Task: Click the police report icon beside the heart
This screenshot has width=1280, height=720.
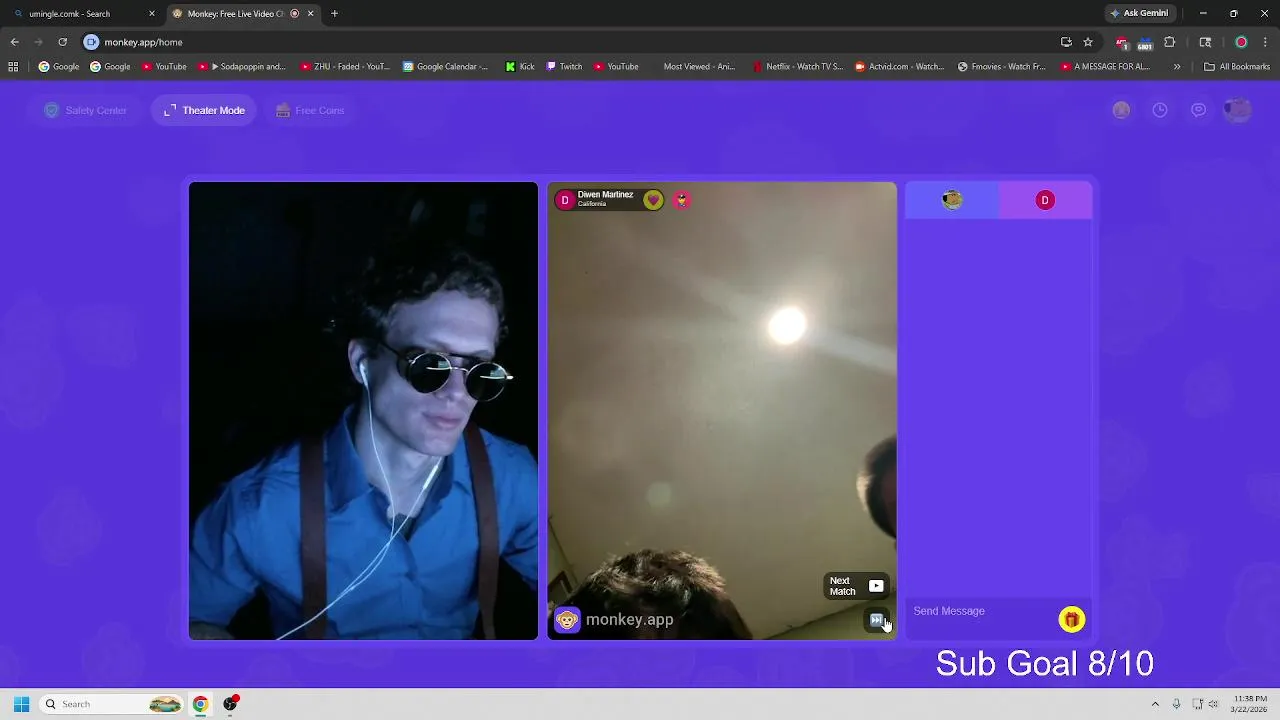Action: coord(682,200)
